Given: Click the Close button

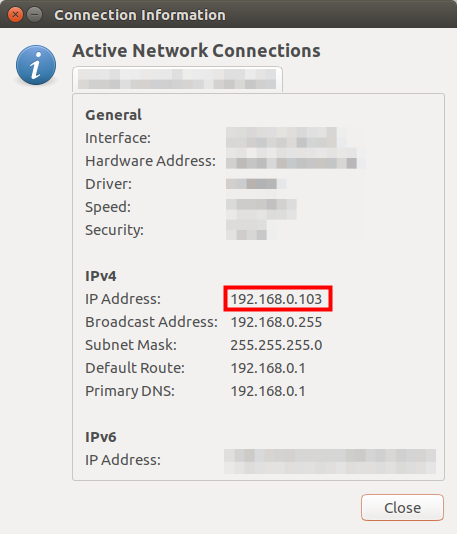Looking at the screenshot, I should coord(402,507).
